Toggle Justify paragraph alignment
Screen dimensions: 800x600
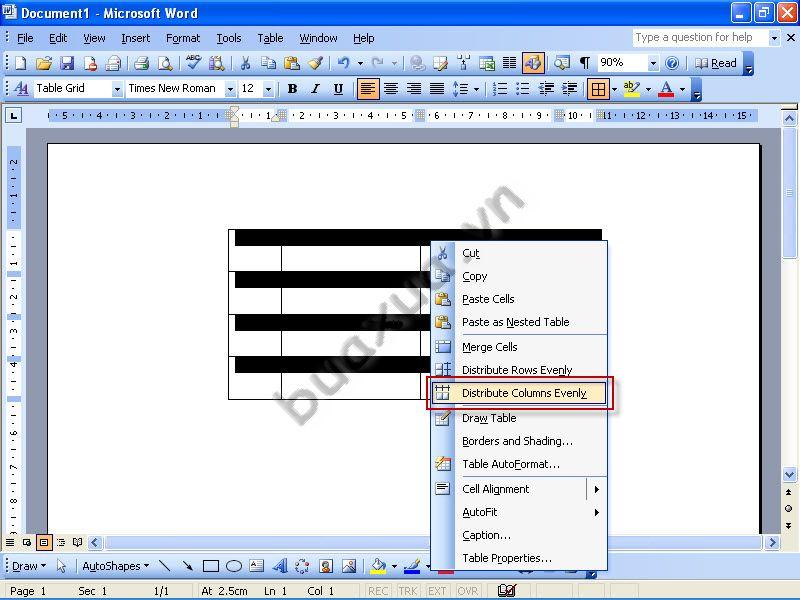437,89
